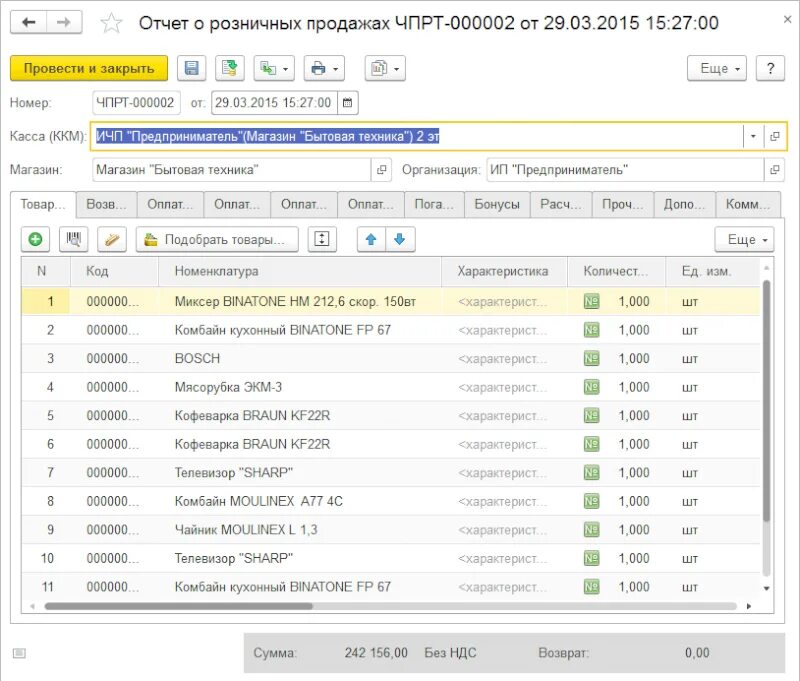Click the barcode search icon
Viewport: 800px width, 681px height.
[73, 239]
